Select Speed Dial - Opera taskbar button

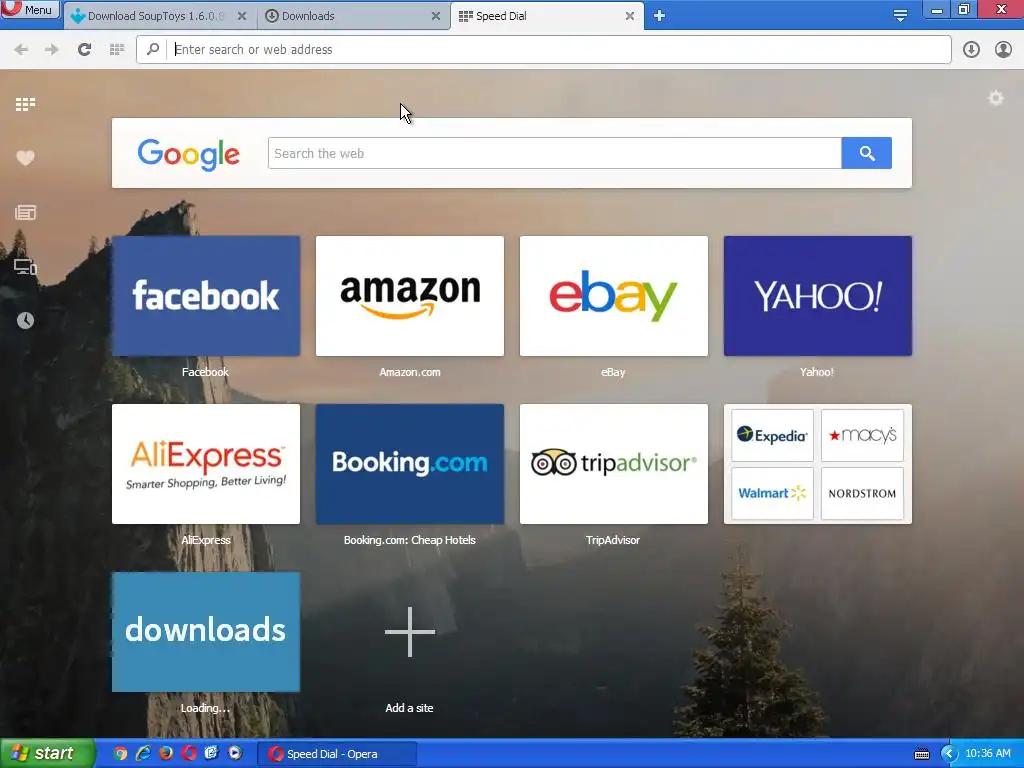(336, 754)
